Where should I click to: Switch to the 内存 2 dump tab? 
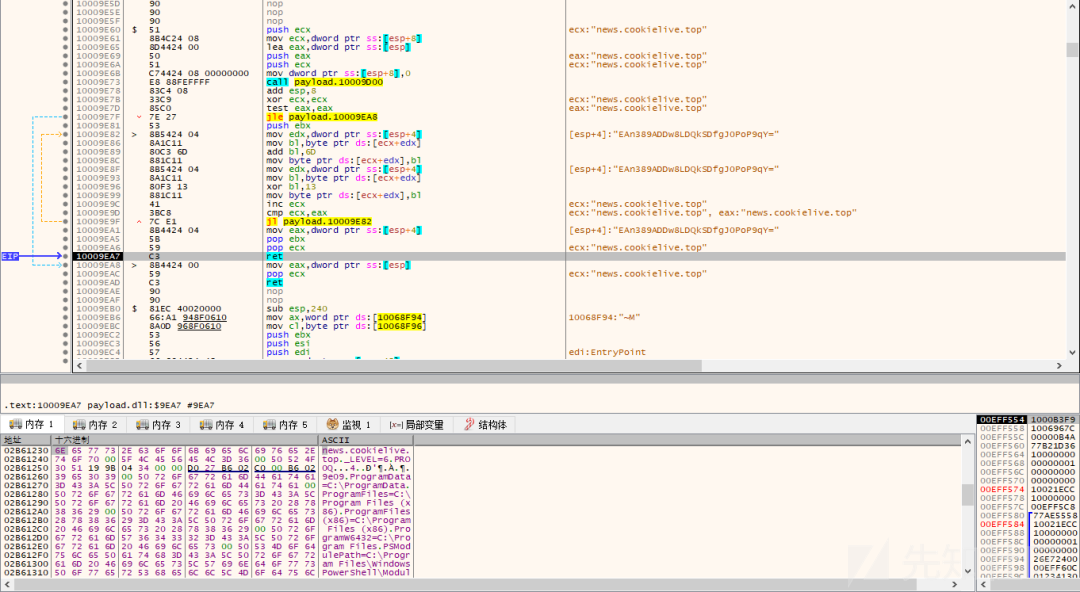[x=96, y=425]
